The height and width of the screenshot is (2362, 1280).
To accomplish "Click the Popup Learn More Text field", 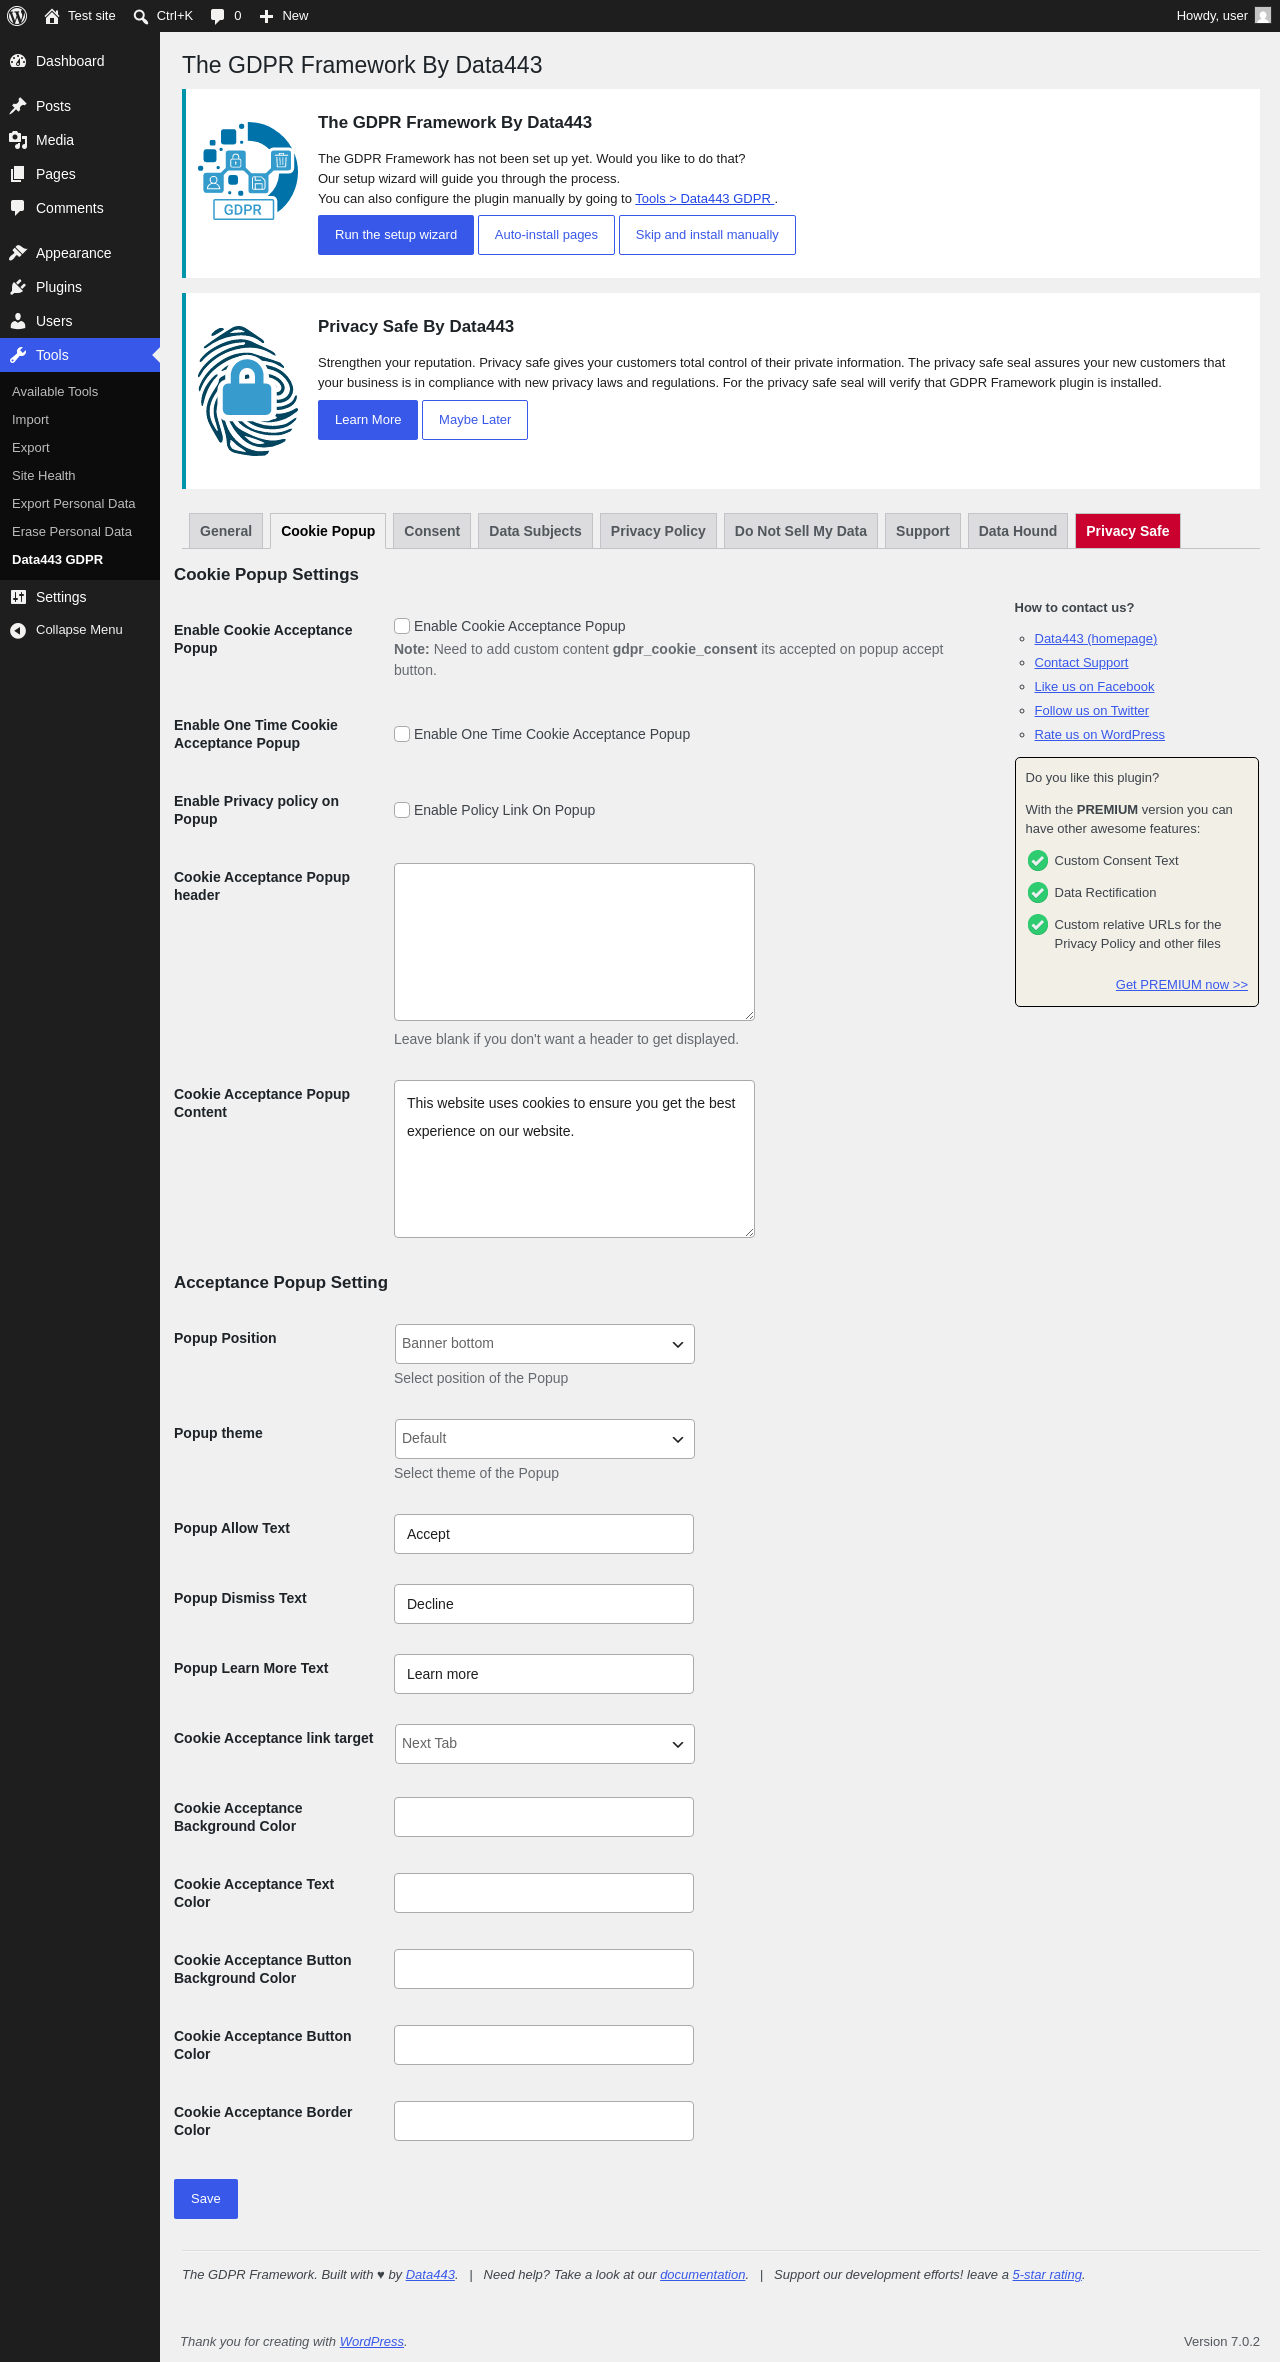I will click(544, 1674).
